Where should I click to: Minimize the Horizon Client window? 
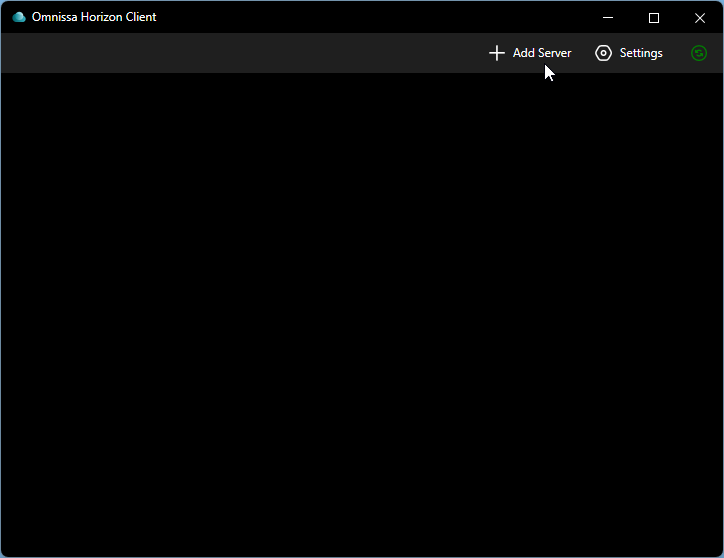[x=607, y=17]
